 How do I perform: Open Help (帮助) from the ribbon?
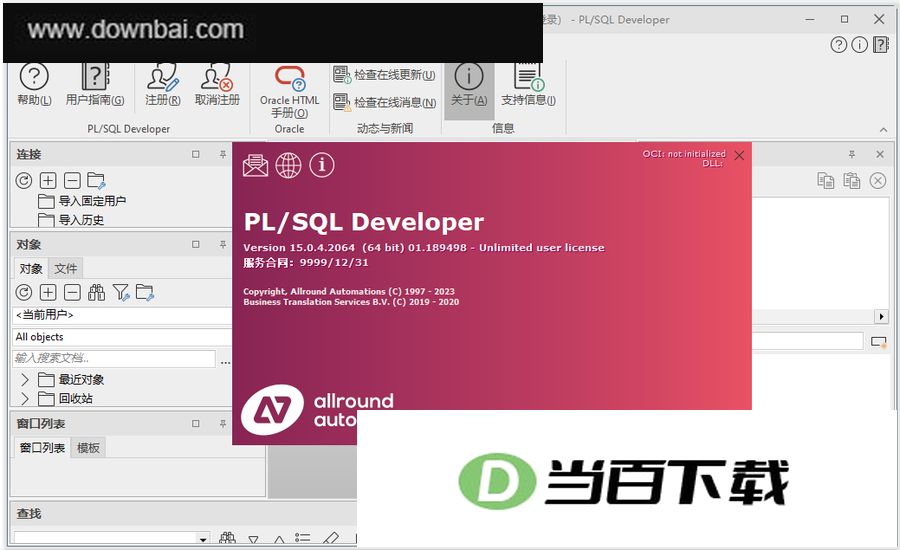tap(34, 84)
